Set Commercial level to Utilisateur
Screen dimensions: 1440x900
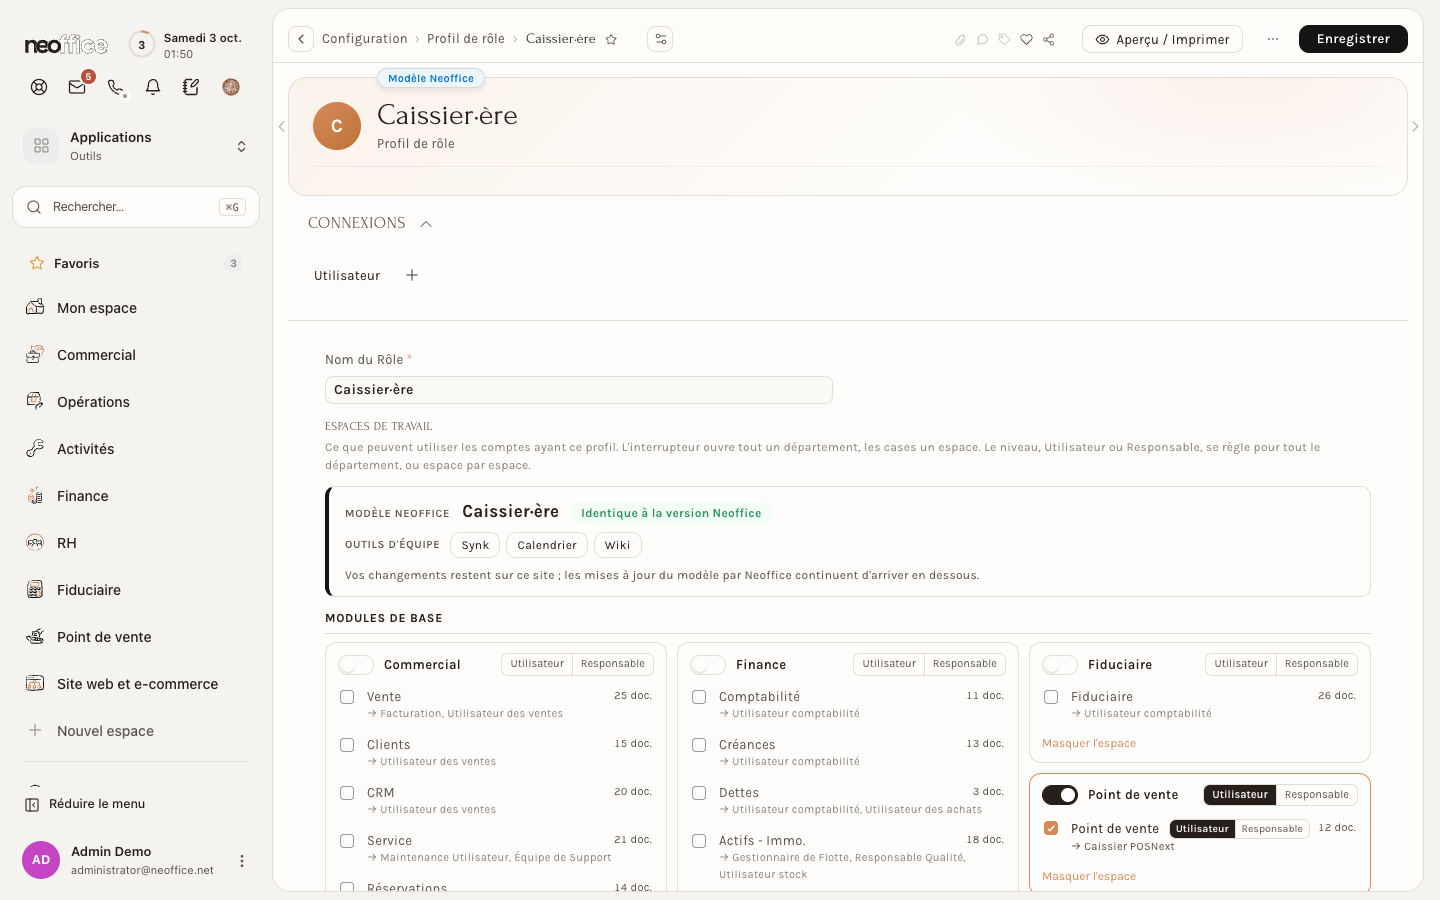coord(537,664)
